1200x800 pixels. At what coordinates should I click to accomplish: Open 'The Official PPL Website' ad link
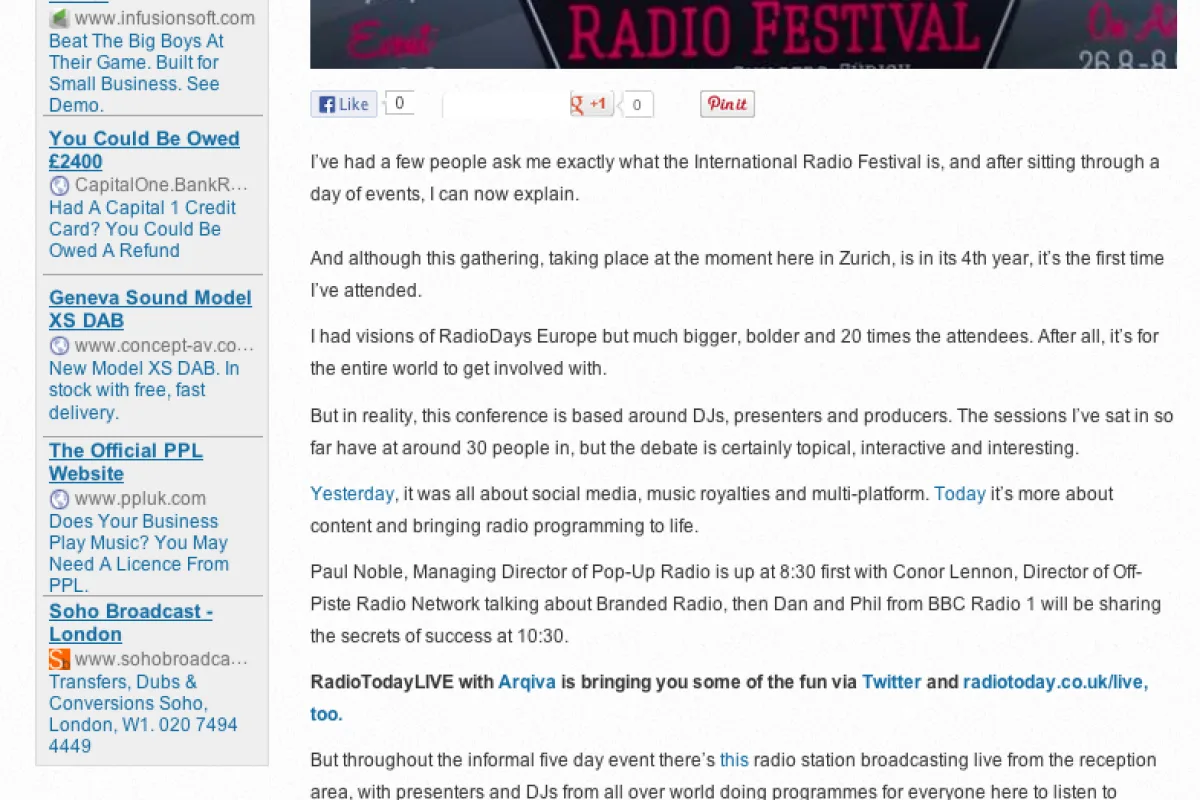126,462
